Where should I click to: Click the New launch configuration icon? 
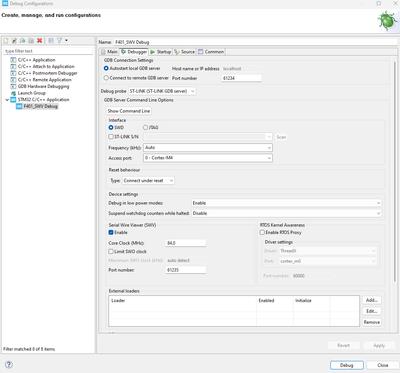6,41
